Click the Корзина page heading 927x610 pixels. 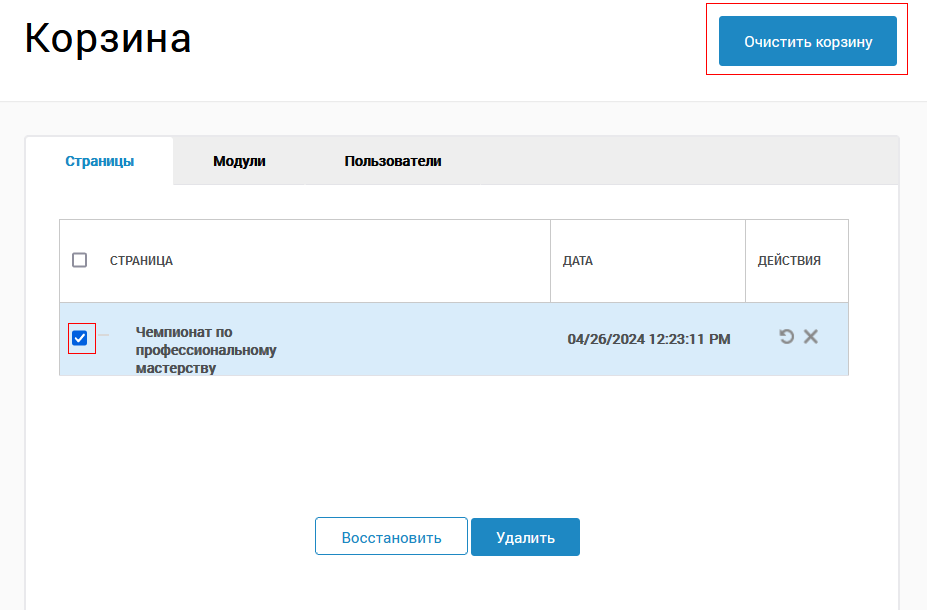click(x=108, y=39)
